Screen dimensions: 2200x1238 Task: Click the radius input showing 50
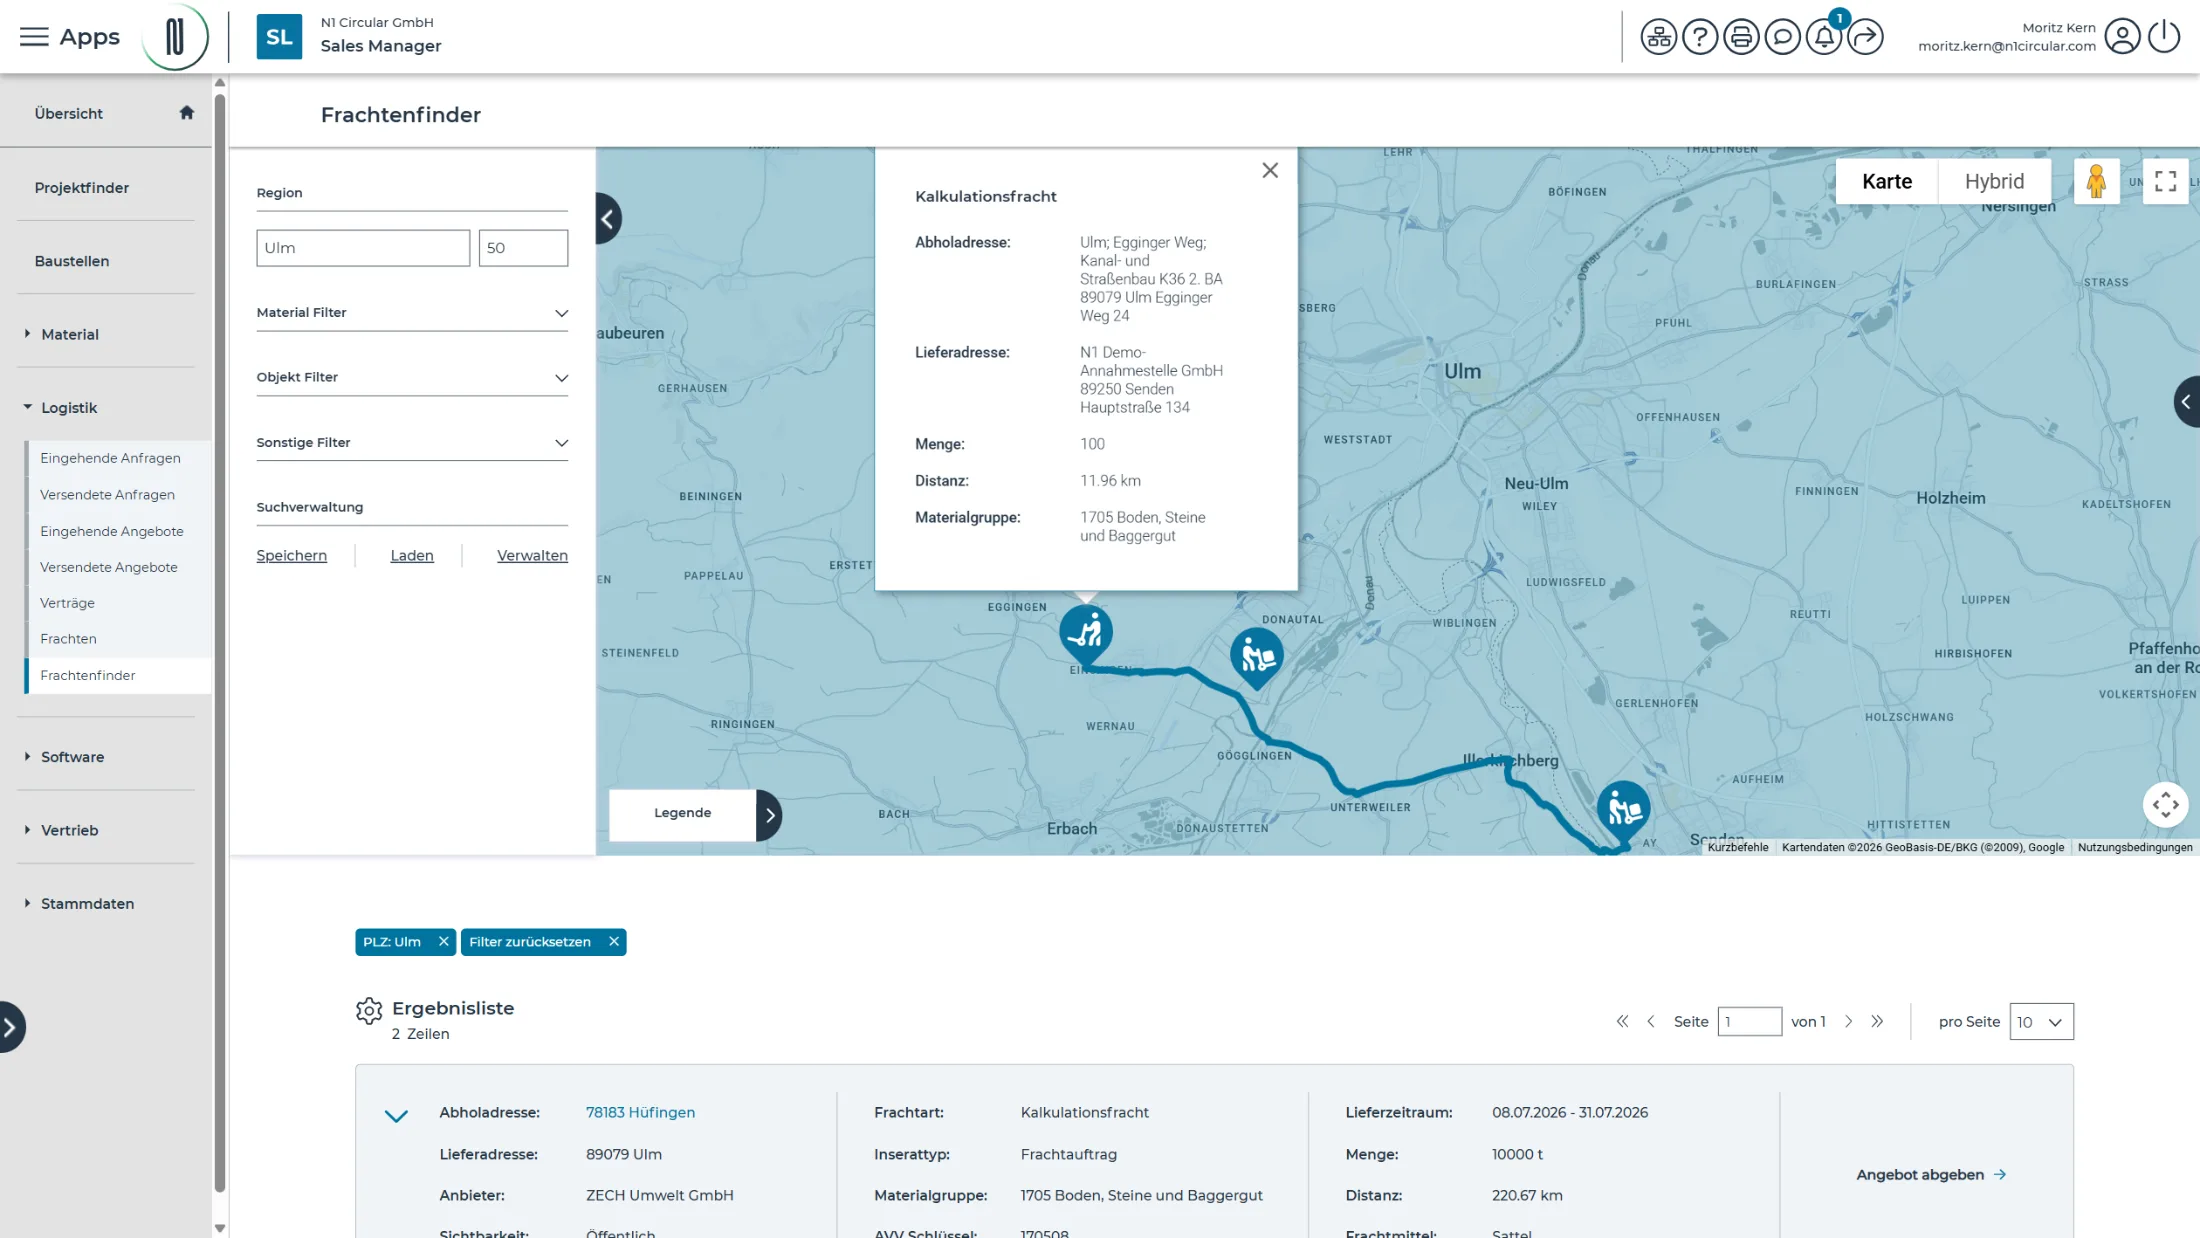tap(523, 248)
